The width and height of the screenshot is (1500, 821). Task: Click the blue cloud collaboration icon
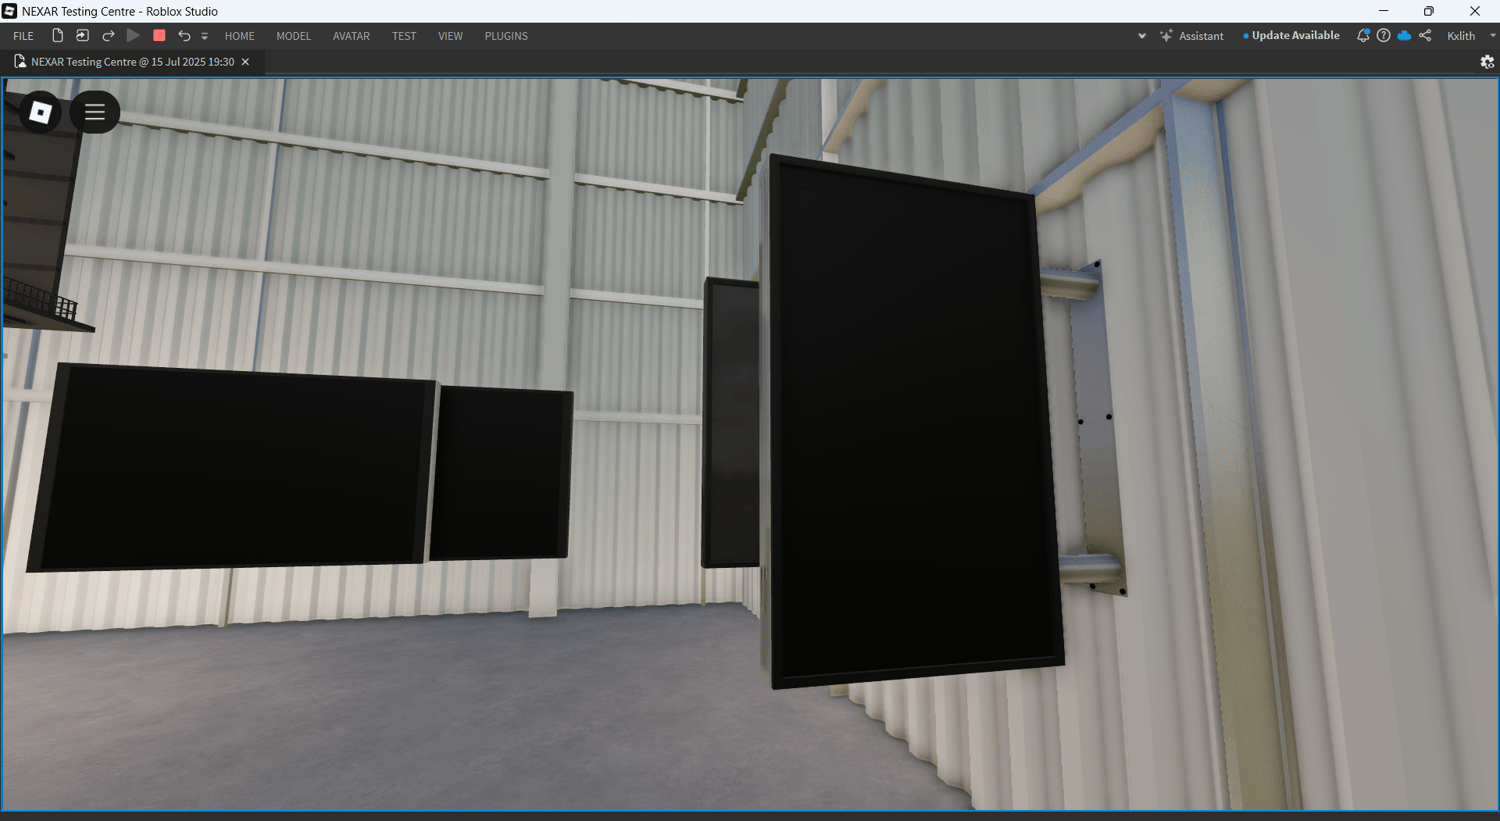[1404, 36]
